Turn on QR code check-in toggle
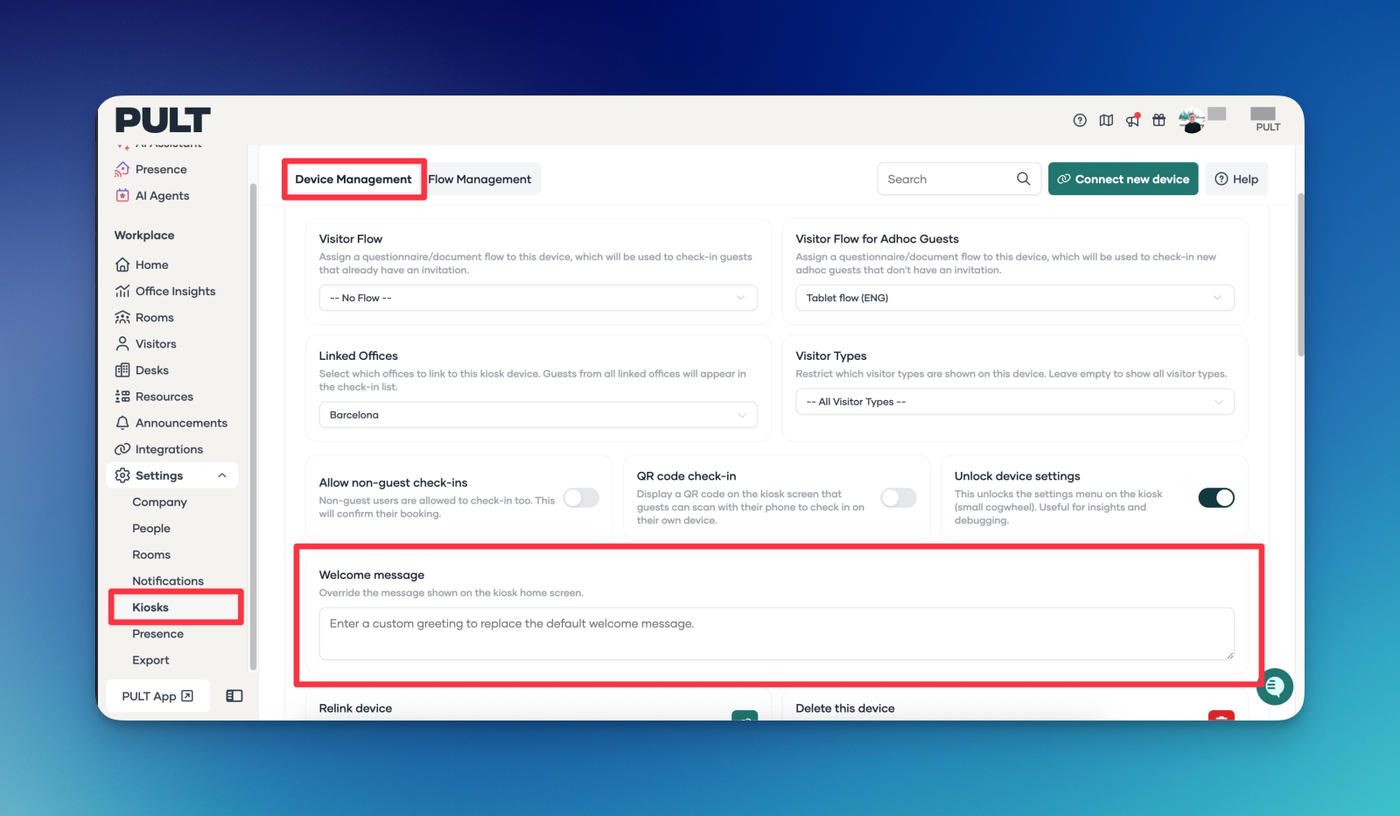The height and width of the screenshot is (816, 1400). [x=898, y=498]
